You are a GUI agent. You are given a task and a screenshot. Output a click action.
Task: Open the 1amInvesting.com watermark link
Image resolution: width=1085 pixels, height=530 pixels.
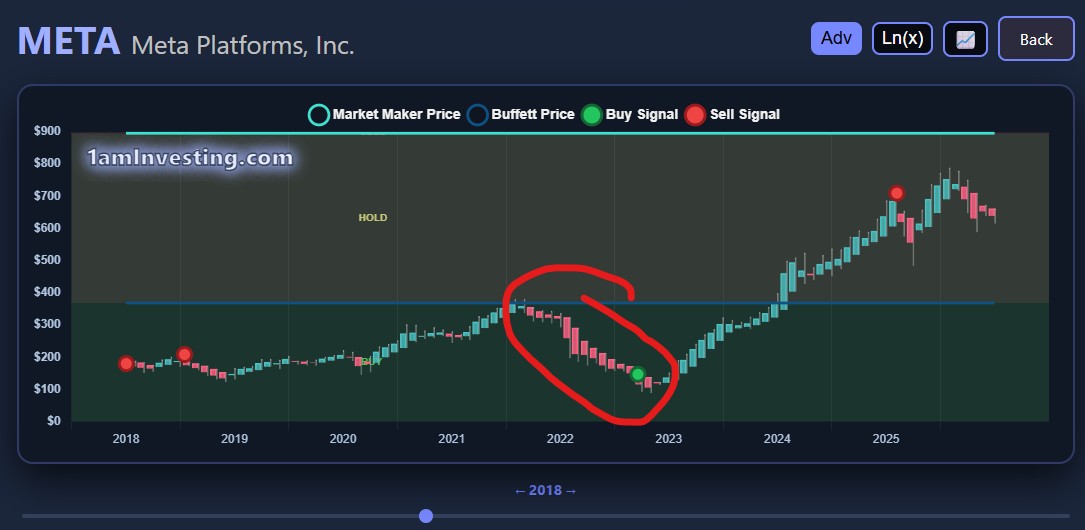click(190, 158)
